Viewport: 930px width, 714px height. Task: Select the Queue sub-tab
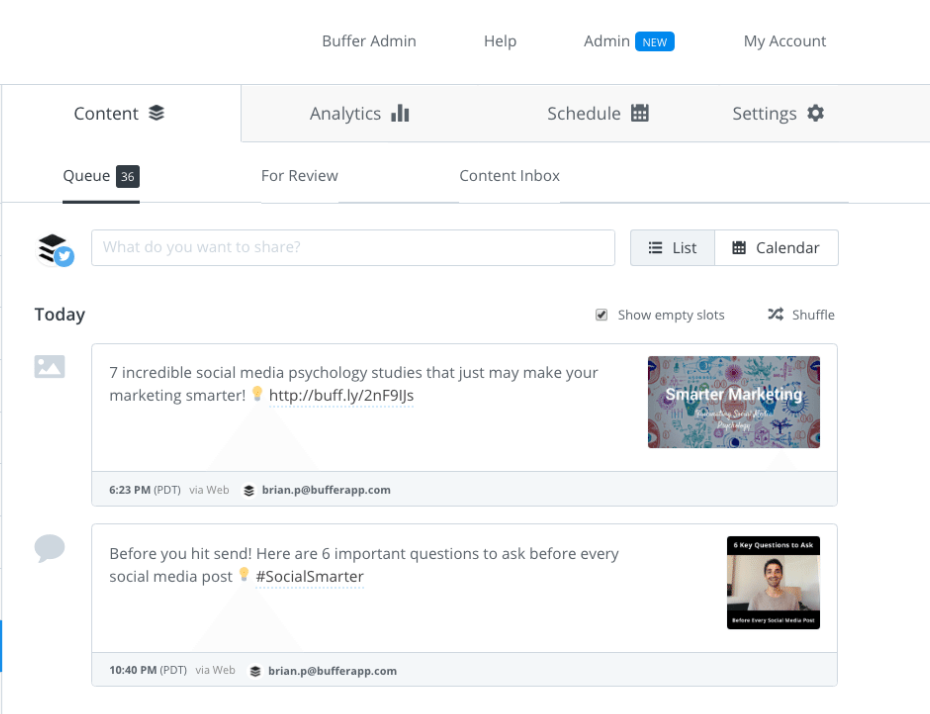point(101,176)
